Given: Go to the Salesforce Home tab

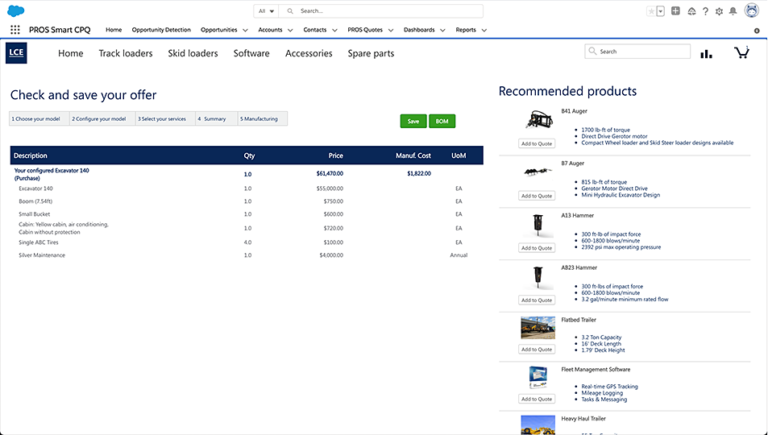Looking at the screenshot, I should (x=114, y=30).
